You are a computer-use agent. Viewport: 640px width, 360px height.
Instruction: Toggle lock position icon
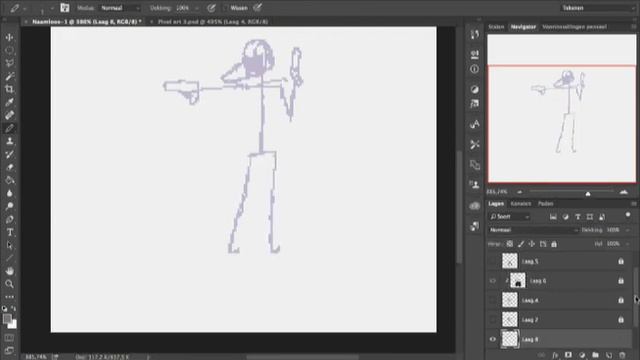pyautogui.click(x=532, y=244)
